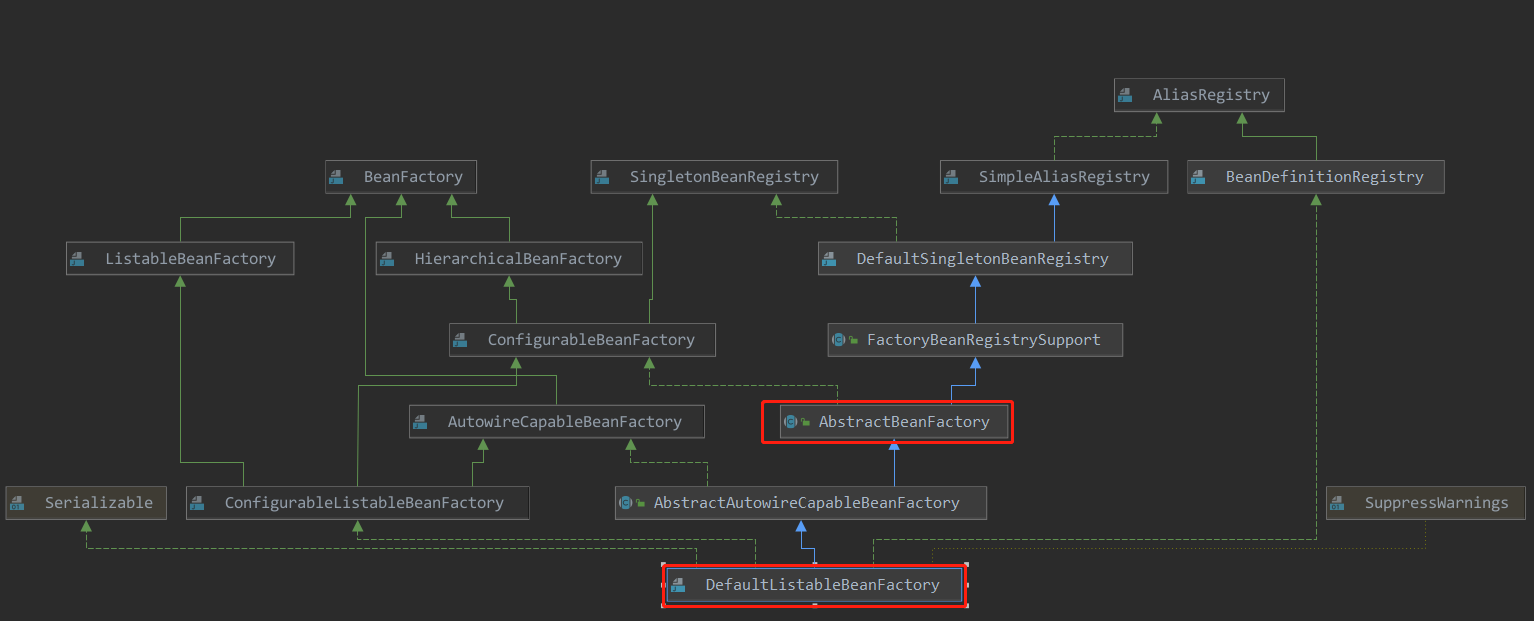Click the BeanDefinitionRegistry node

(1316, 177)
